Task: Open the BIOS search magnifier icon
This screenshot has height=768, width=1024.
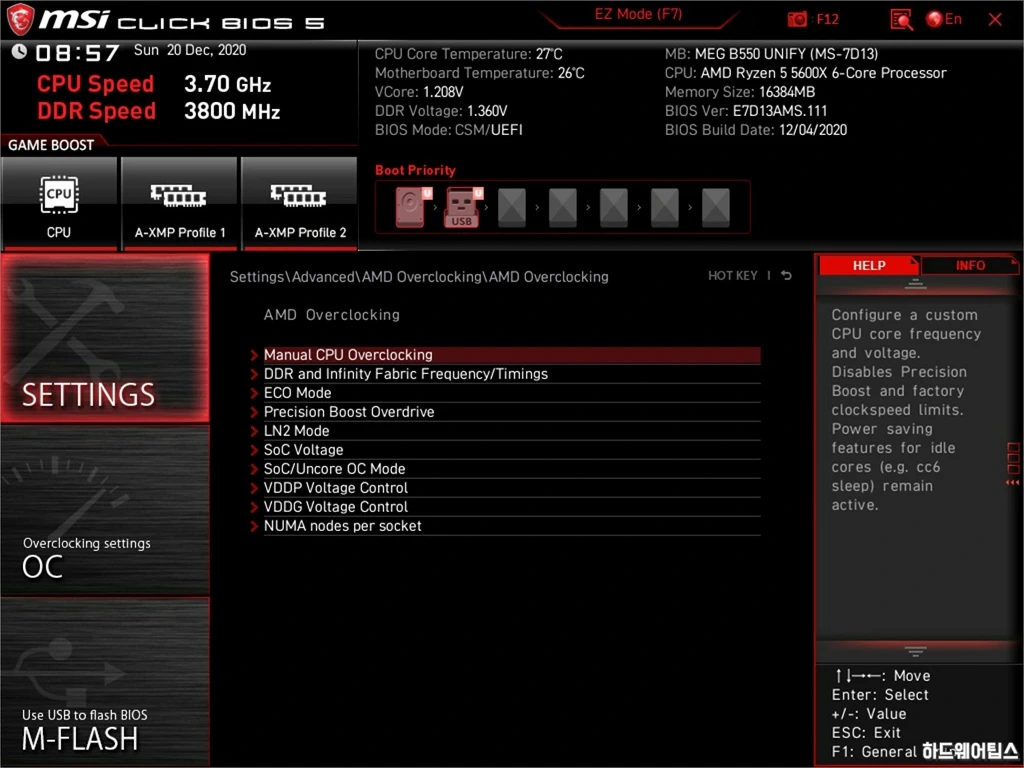Action: [x=901, y=20]
